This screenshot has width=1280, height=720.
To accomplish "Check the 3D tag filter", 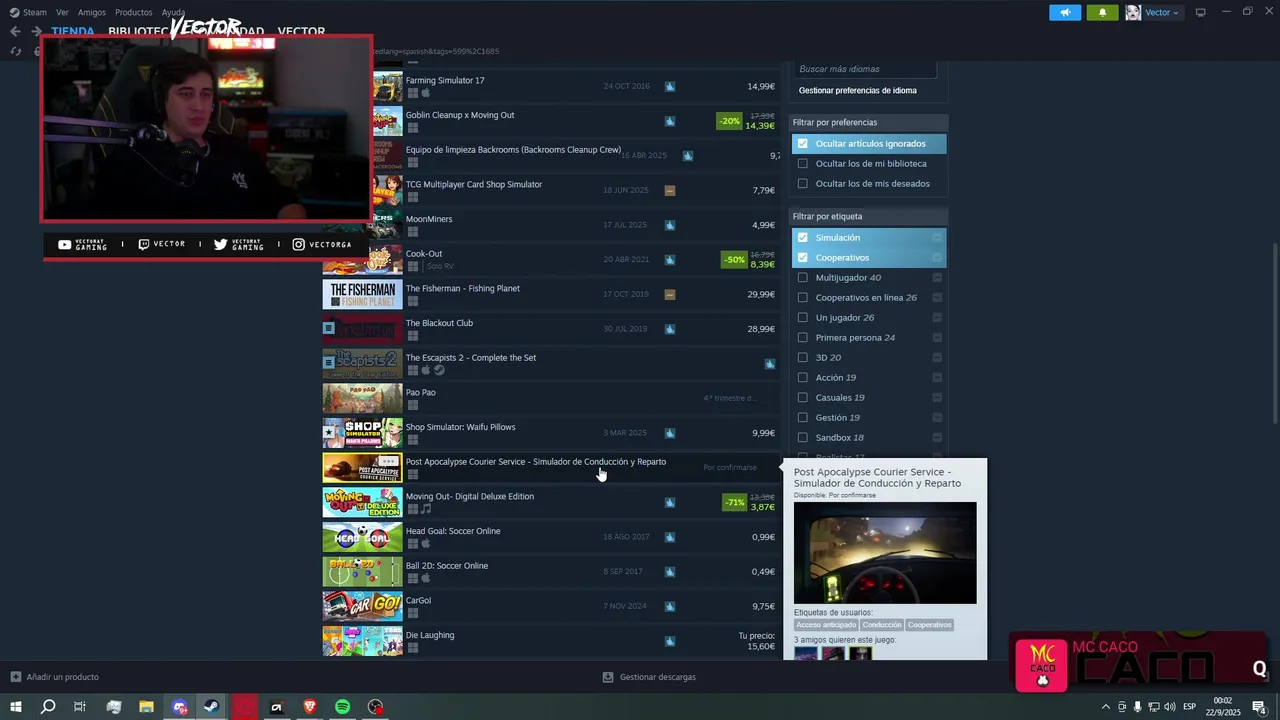I will coord(802,358).
